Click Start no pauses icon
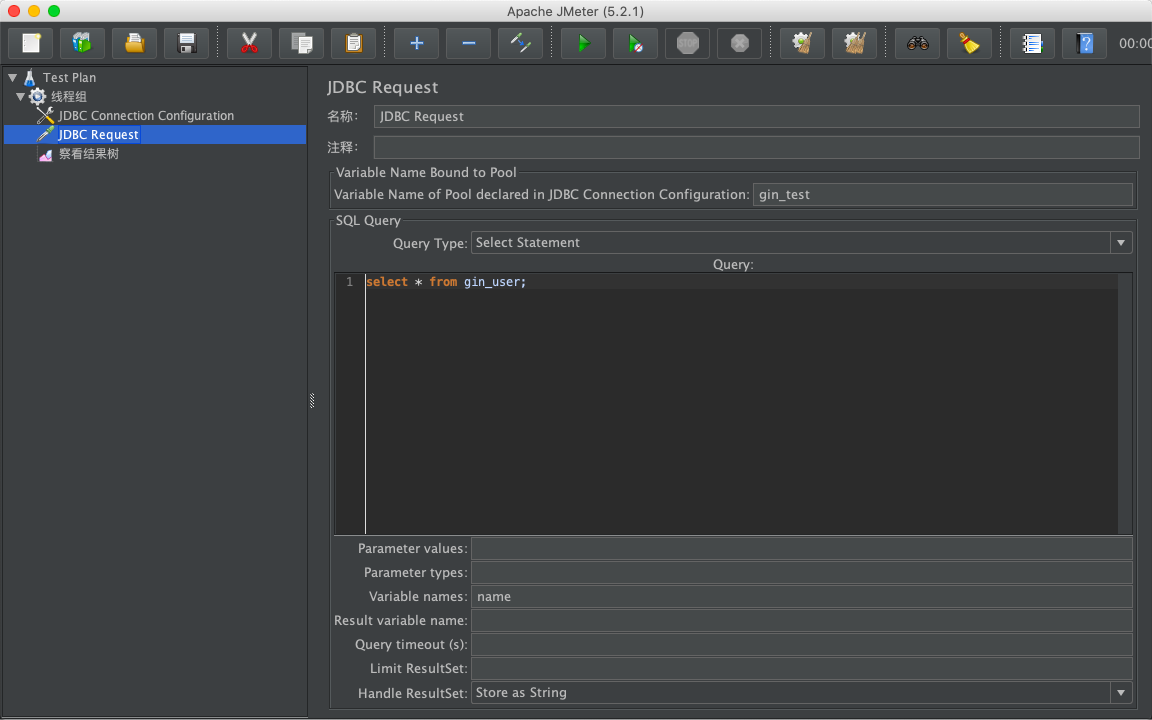Image resolution: width=1152 pixels, height=720 pixels. coord(636,43)
